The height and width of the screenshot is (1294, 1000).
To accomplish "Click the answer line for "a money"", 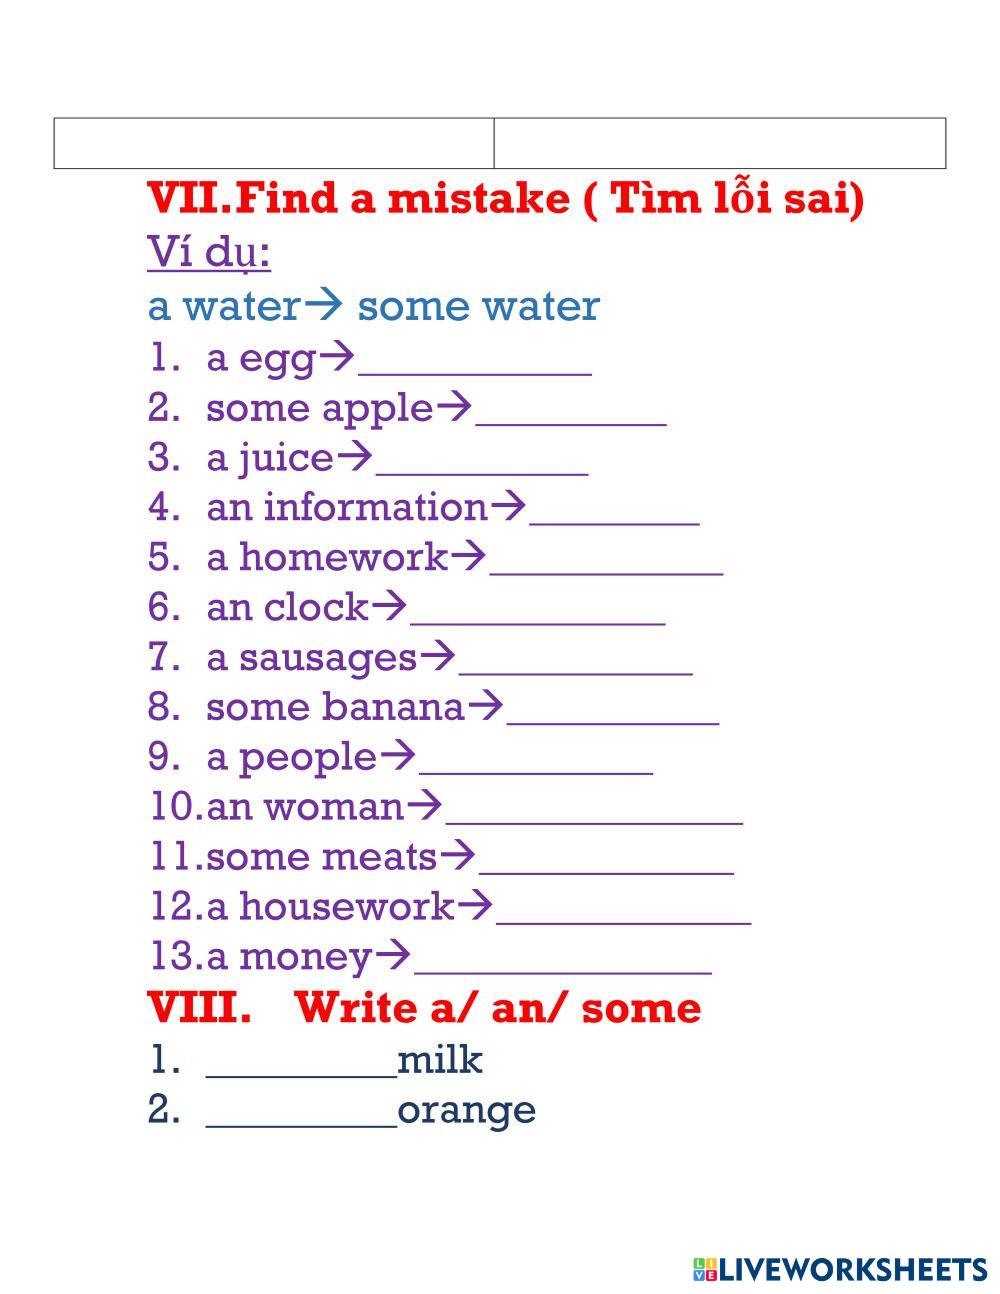I will point(562,960).
